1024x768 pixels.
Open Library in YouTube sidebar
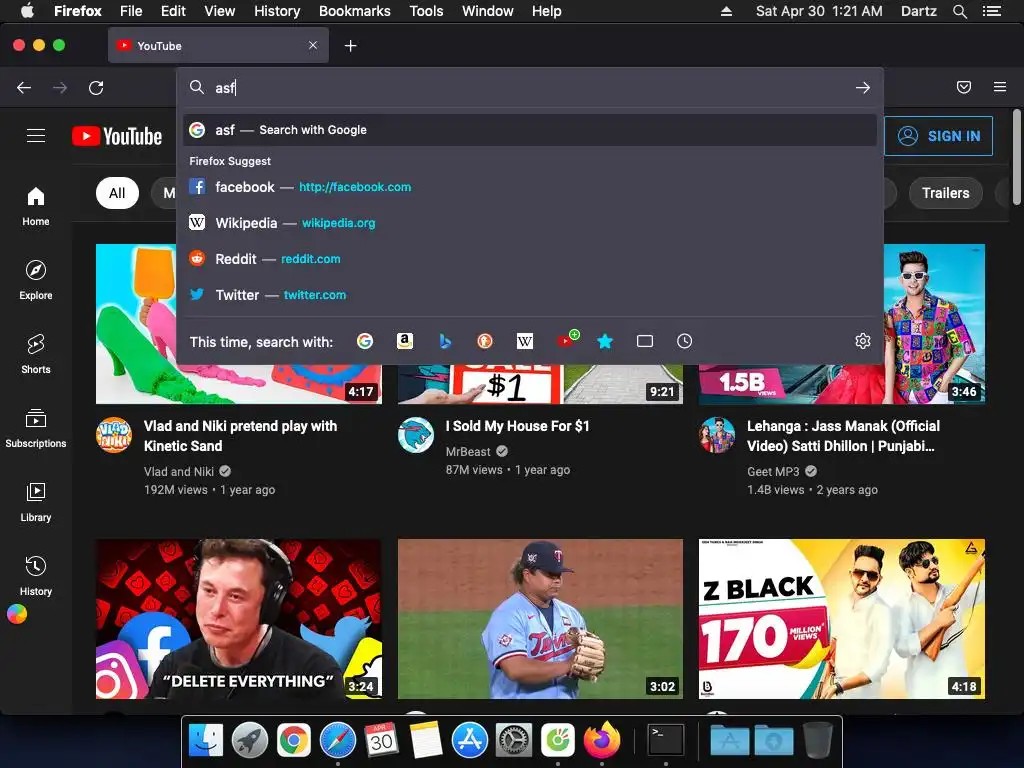[x=36, y=502]
